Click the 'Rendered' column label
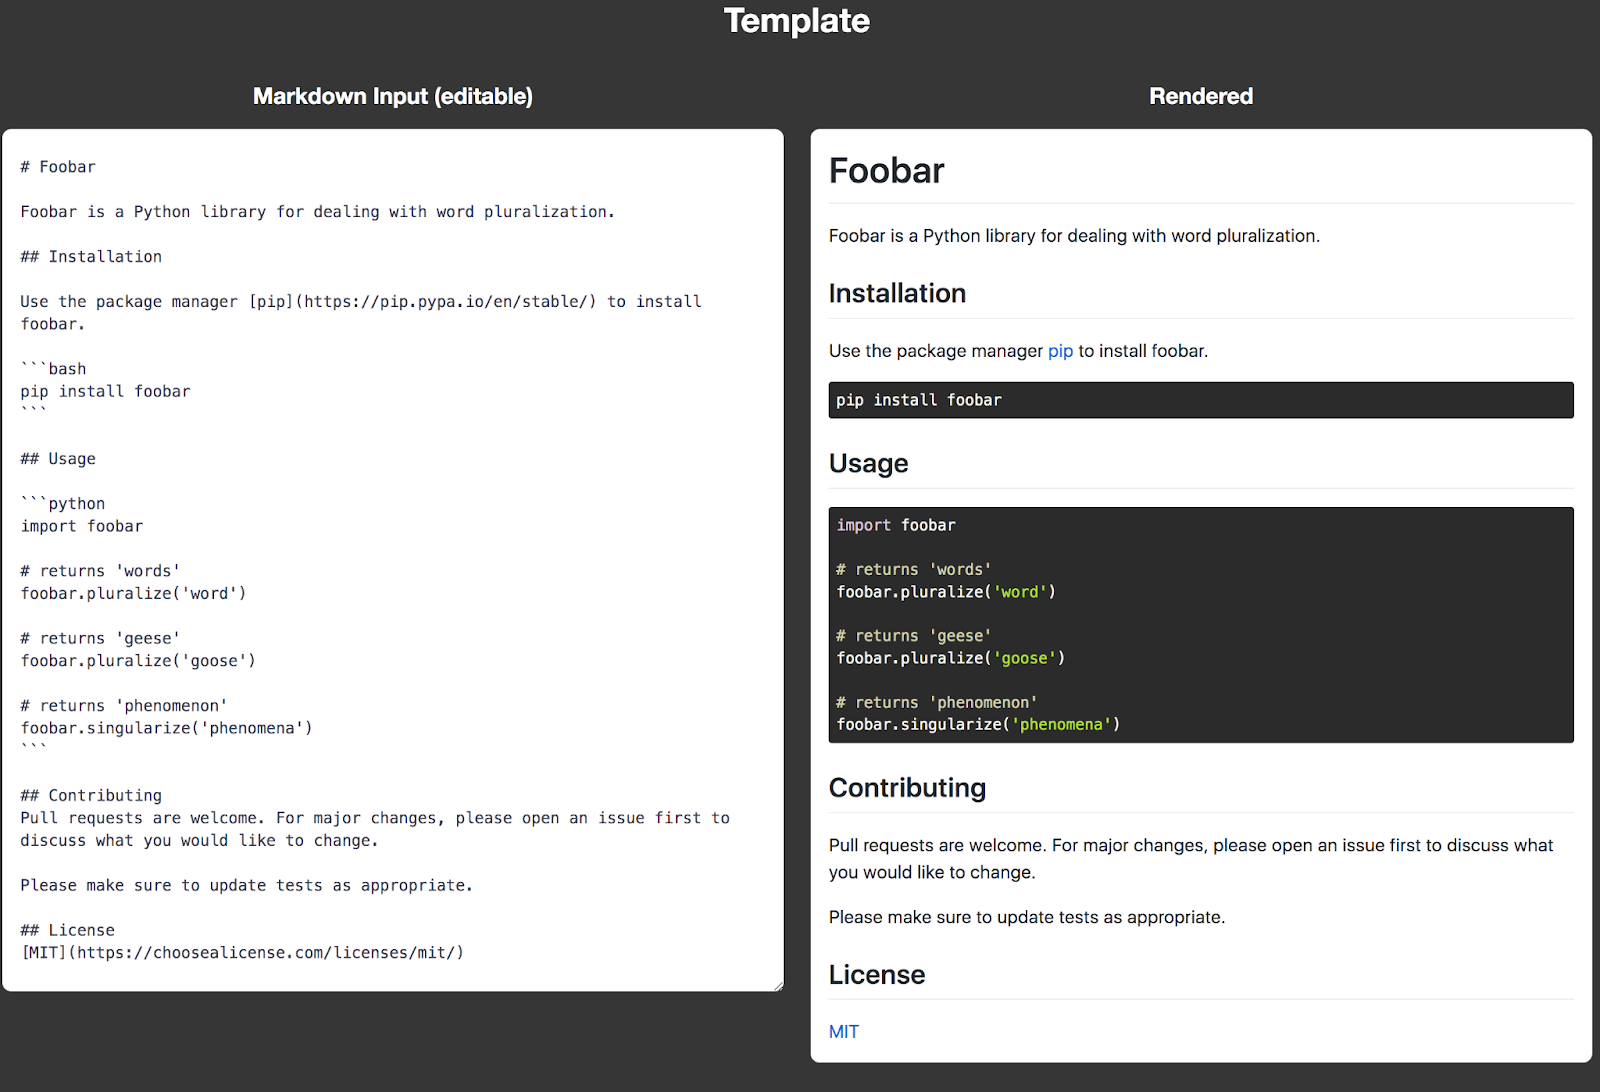Viewport: 1600px width, 1092px height. pos(1200,96)
